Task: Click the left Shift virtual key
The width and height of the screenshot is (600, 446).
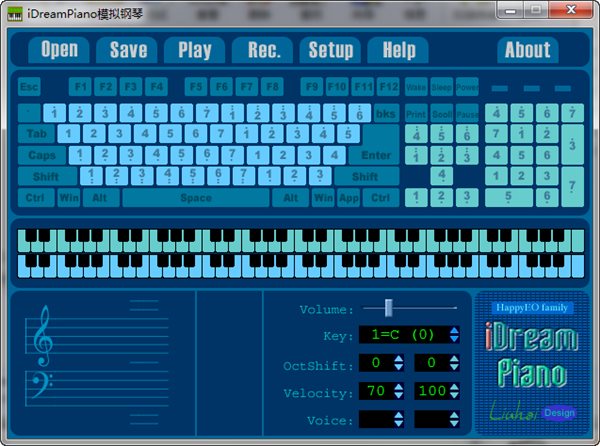Action: pyautogui.click(x=46, y=176)
